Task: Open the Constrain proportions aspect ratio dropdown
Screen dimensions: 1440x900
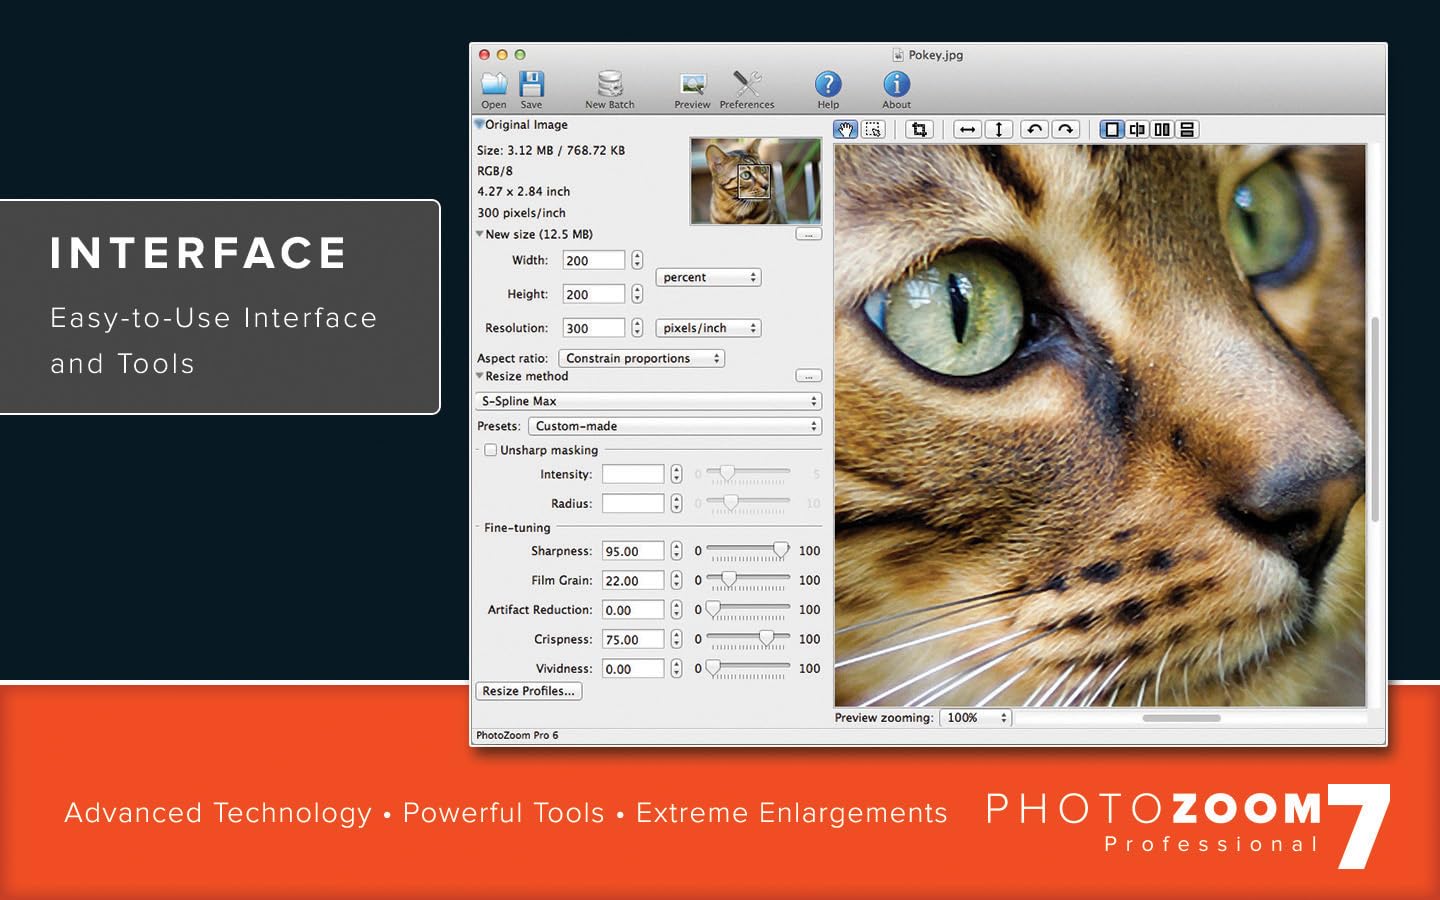Action: tap(641, 358)
